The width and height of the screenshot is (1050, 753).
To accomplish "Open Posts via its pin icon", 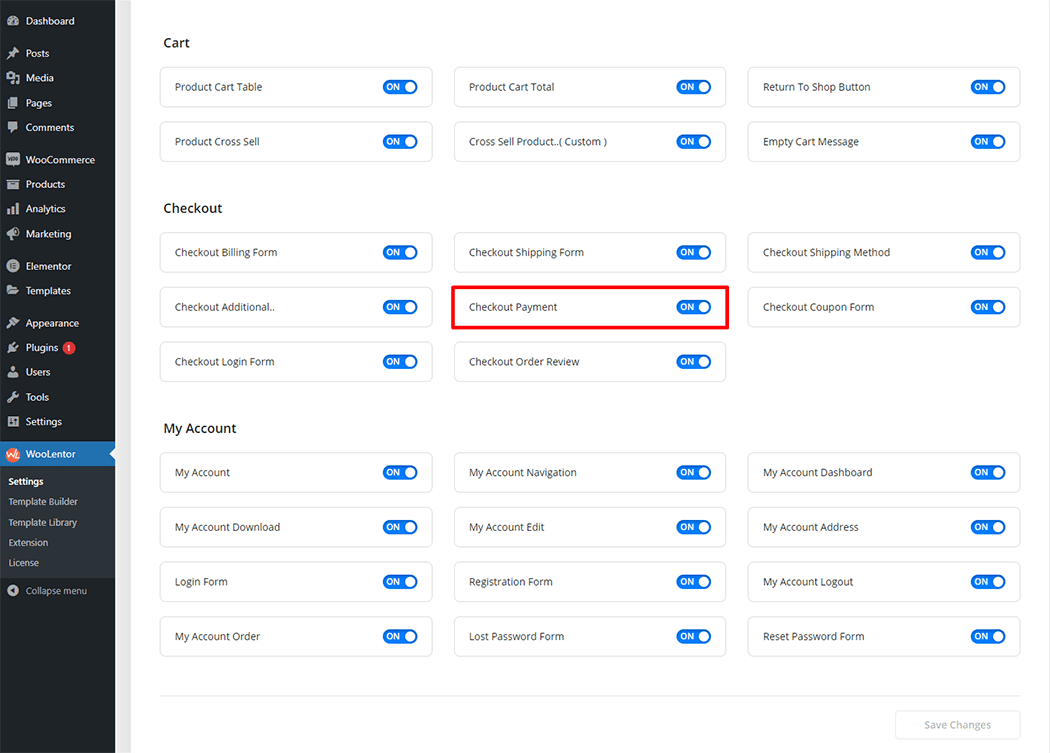I will [13, 53].
